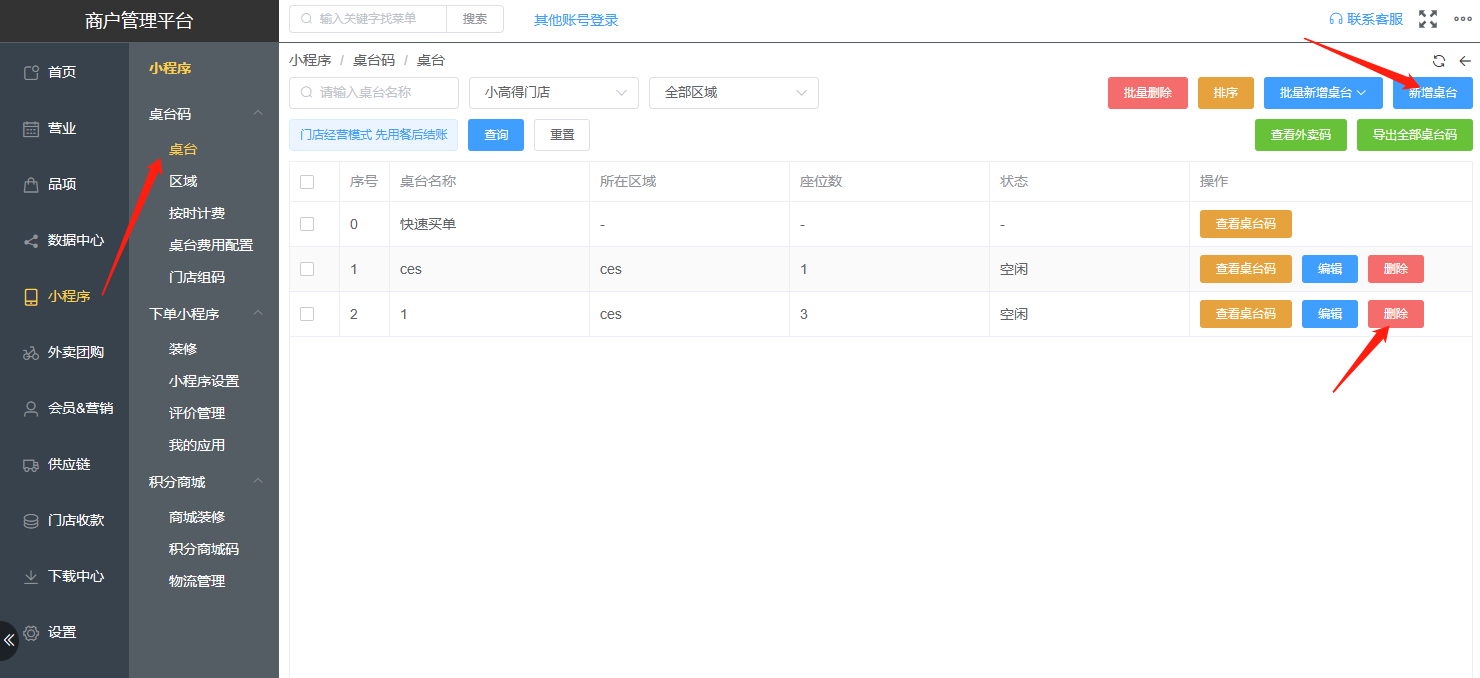Click the green 导出全部桌台码 button
The image size is (1480, 678).
tap(1415, 135)
